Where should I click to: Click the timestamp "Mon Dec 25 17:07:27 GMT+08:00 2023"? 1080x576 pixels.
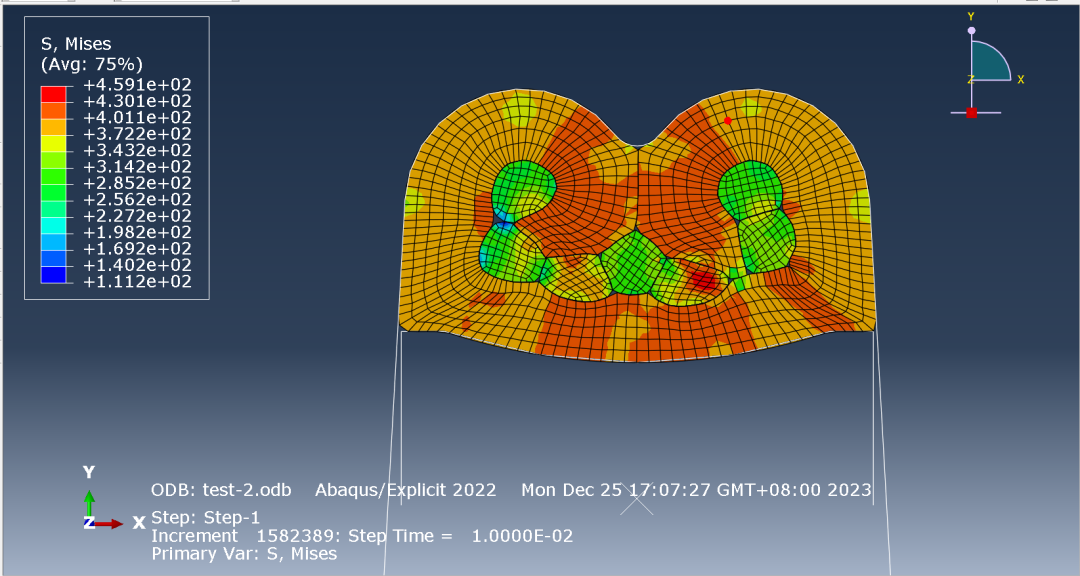click(x=696, y=490)
